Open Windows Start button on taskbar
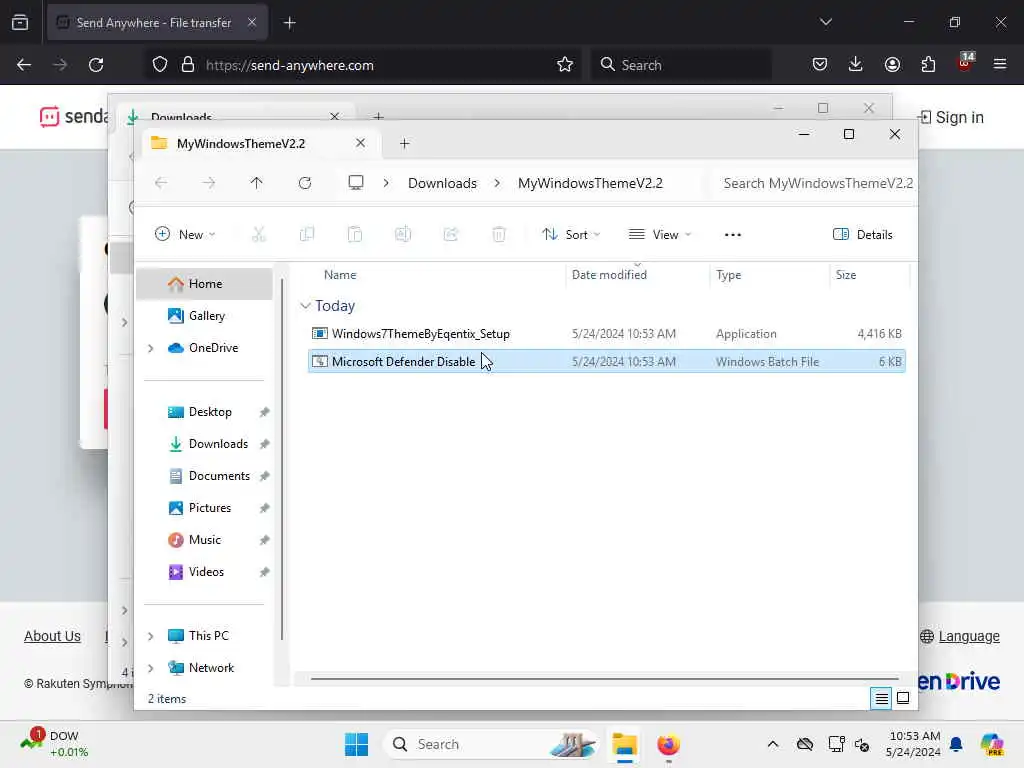This screenshot has width=1024, height=768. tap(357, 744)
